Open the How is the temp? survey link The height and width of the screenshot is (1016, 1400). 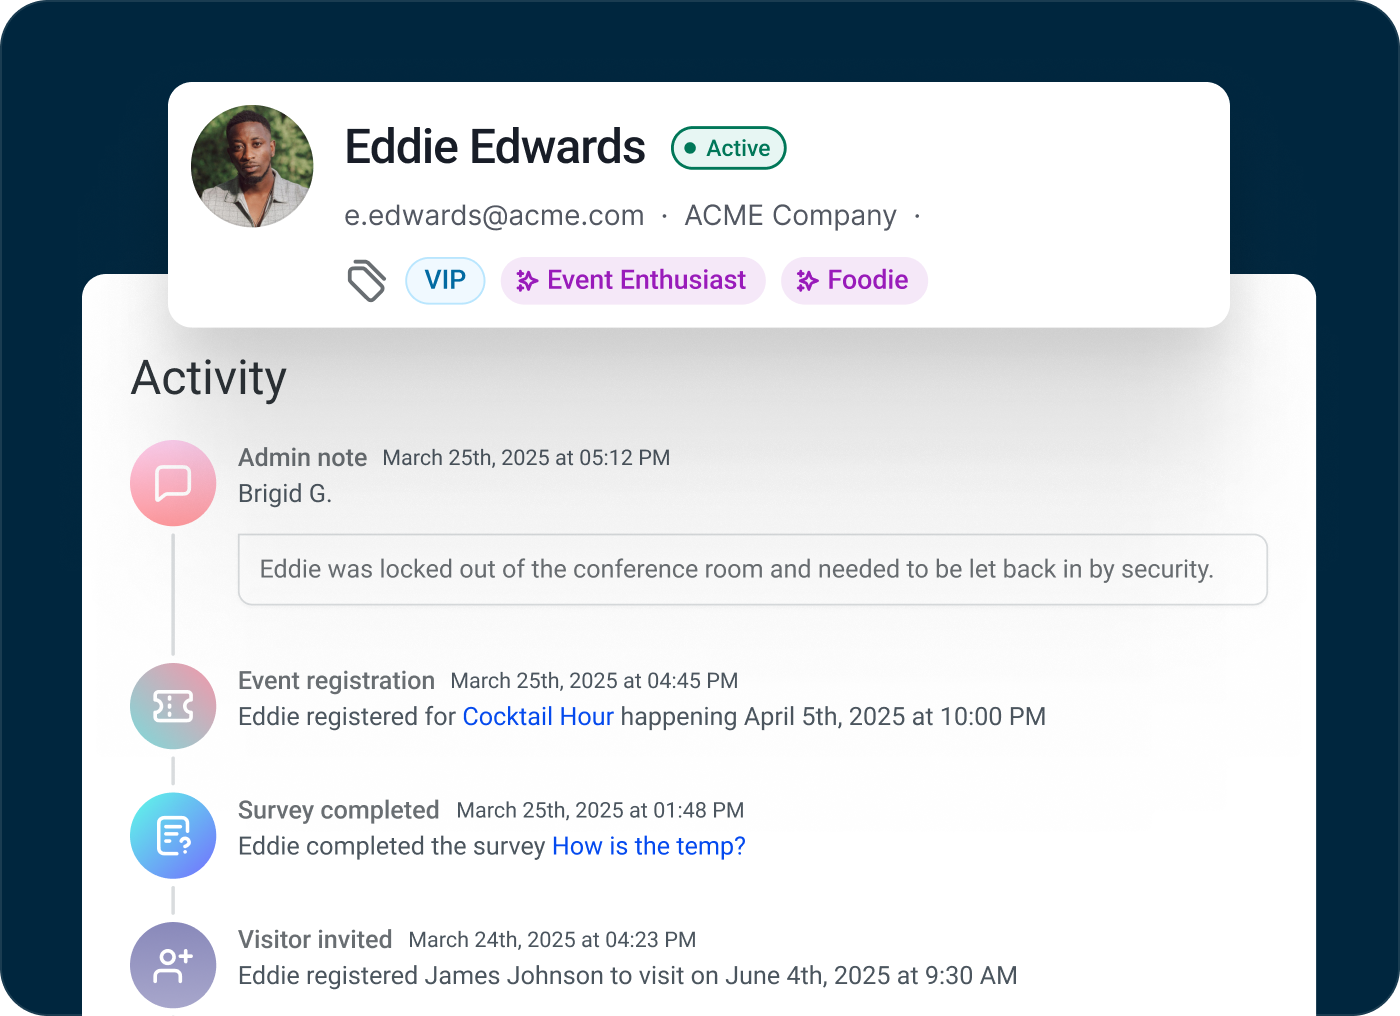pyautogui.click(x=649, y=846)
